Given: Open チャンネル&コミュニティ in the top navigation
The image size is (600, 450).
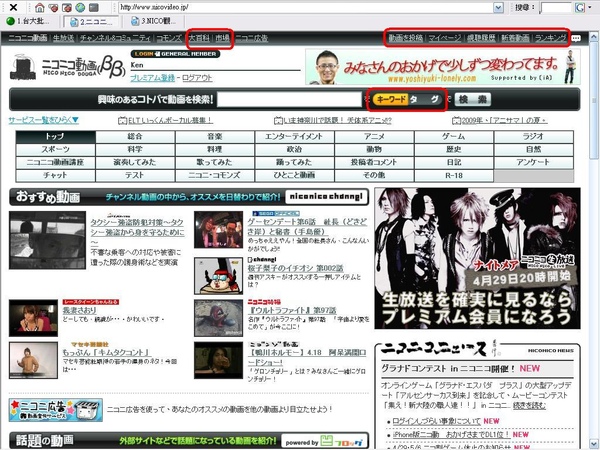Looking at the screenshot, I should [115, 38].
